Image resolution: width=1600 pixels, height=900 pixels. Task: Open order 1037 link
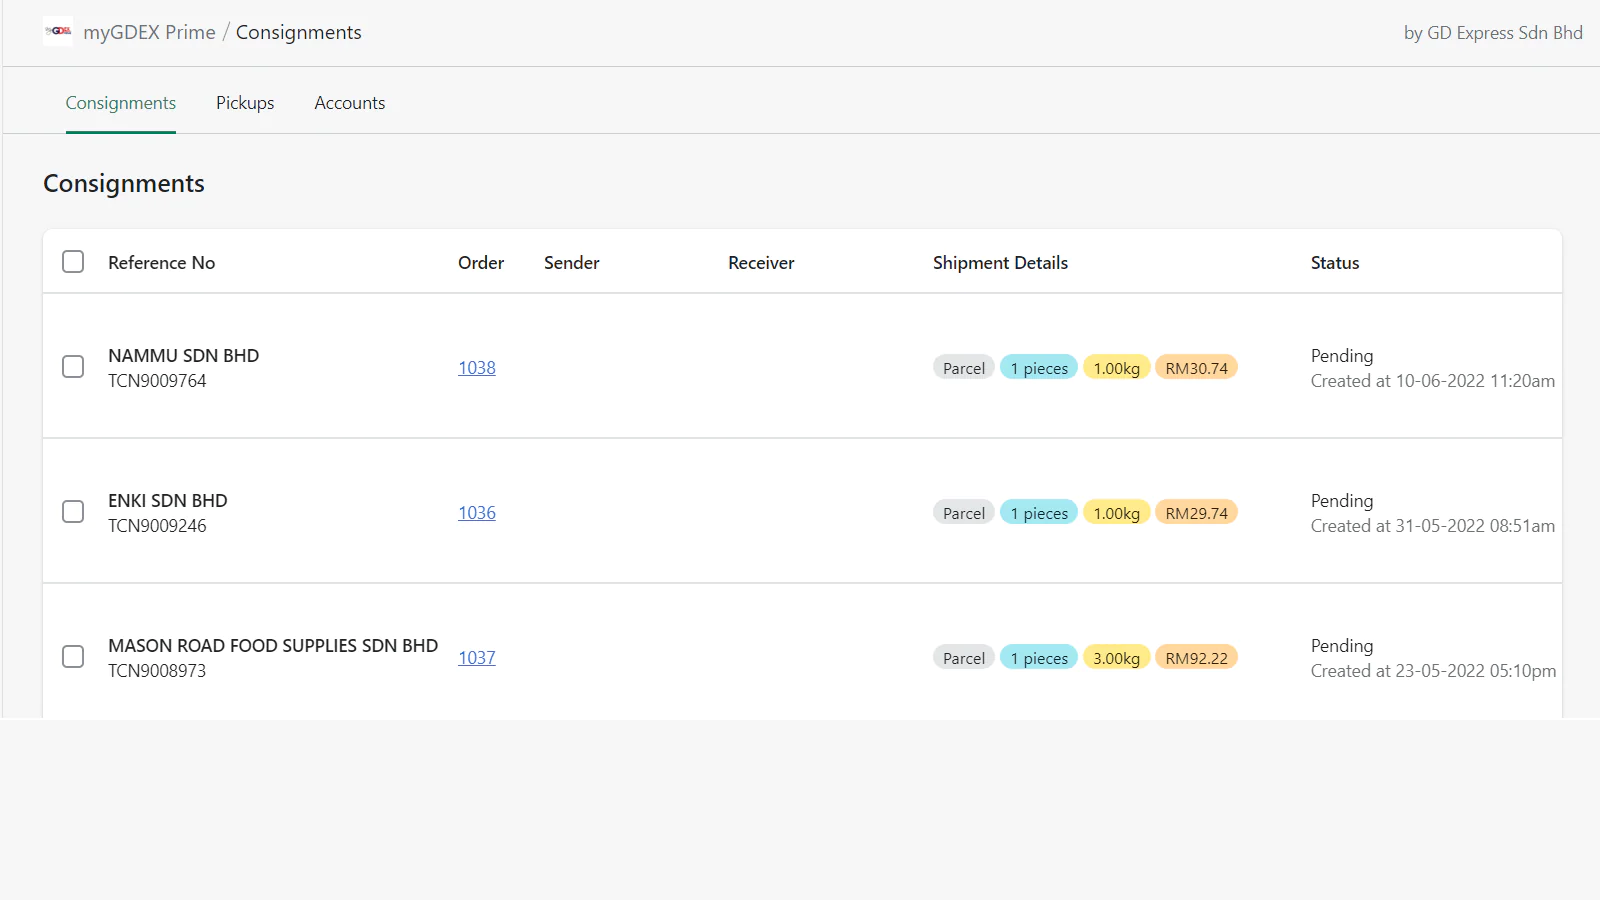click(x=477, y=658)
